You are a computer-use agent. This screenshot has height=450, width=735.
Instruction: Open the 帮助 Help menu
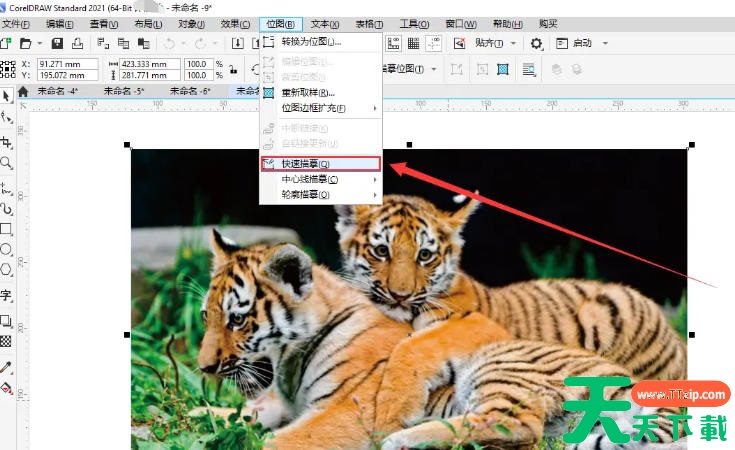[x=508, y=24]
